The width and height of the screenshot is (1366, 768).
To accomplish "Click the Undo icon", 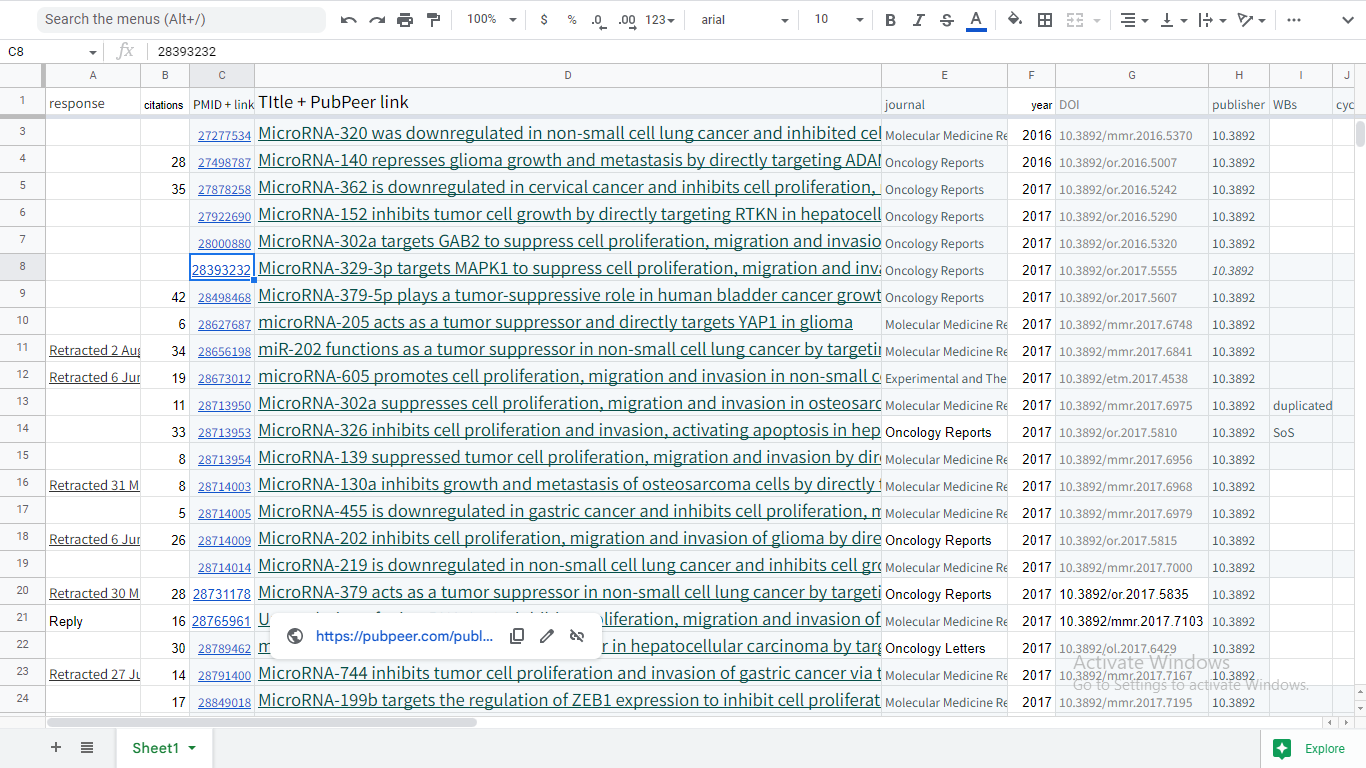I will pos(348,20).
